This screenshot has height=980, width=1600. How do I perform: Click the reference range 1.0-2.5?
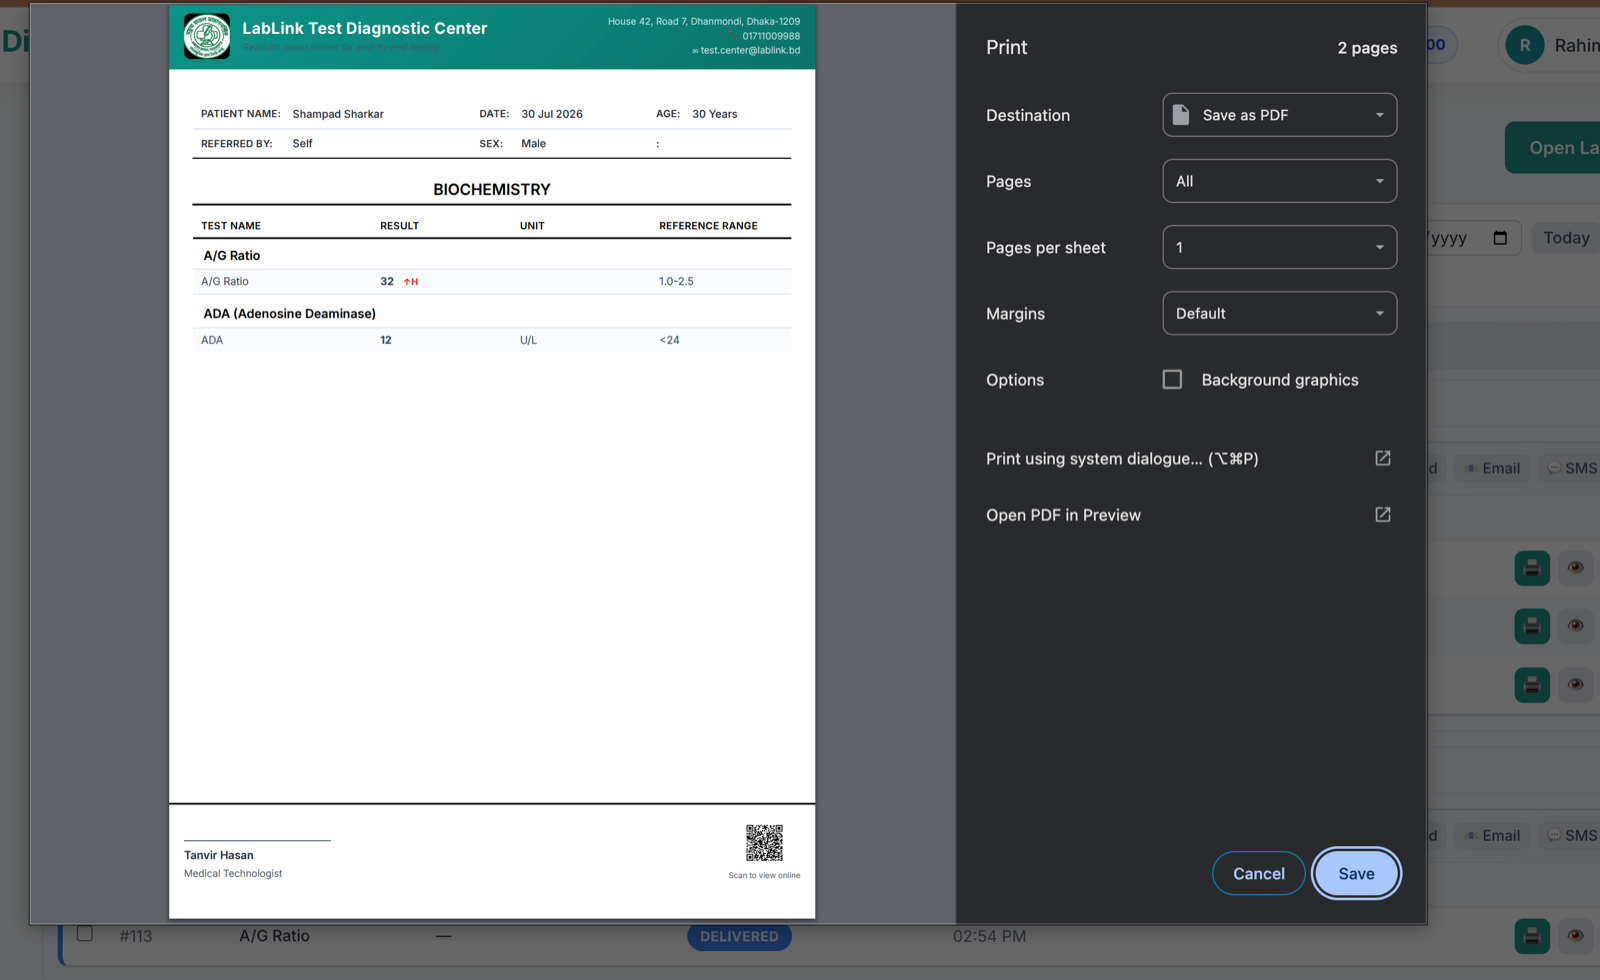click(676, 282)
